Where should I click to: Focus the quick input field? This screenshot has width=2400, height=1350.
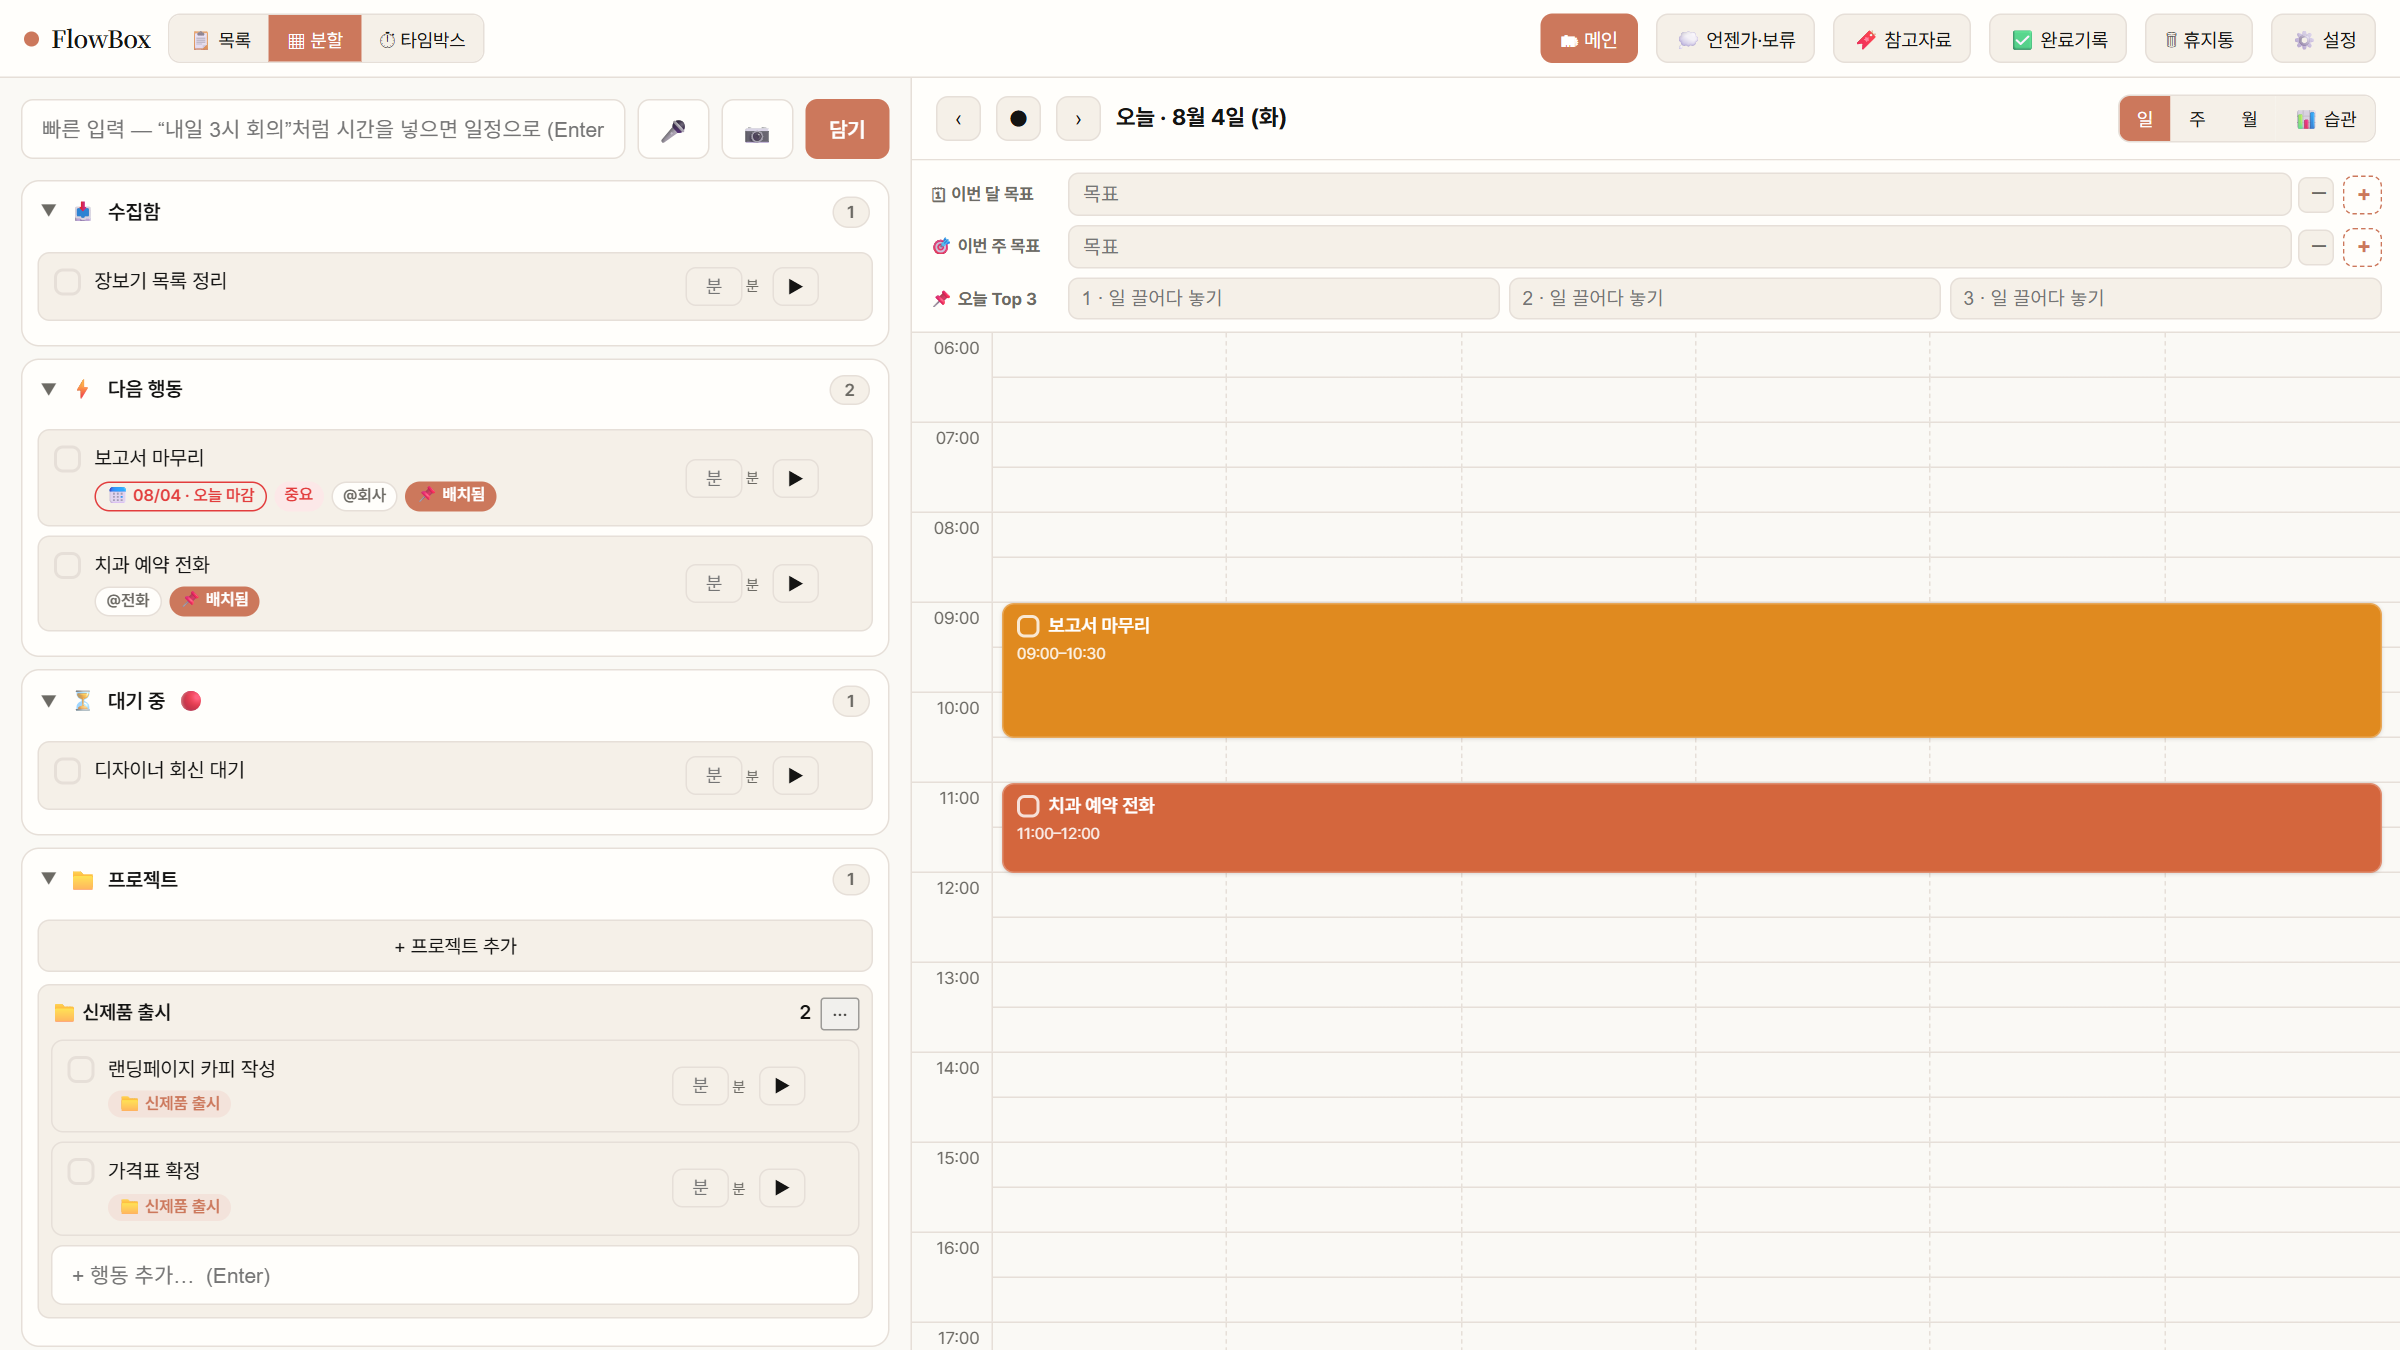pos(323,129)
